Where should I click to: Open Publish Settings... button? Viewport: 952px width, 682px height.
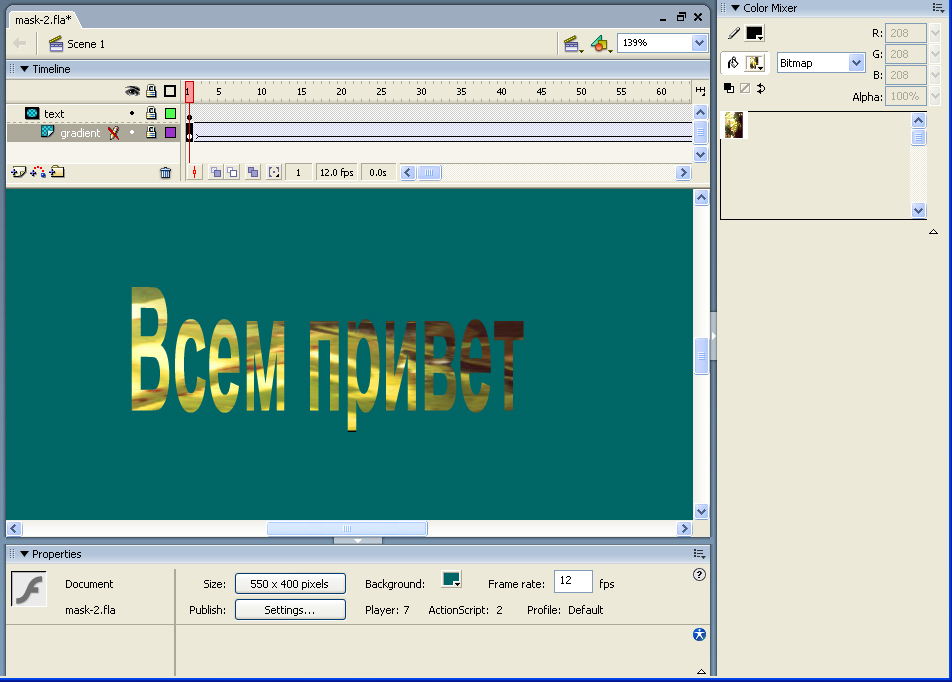click(x=290, y=610)
